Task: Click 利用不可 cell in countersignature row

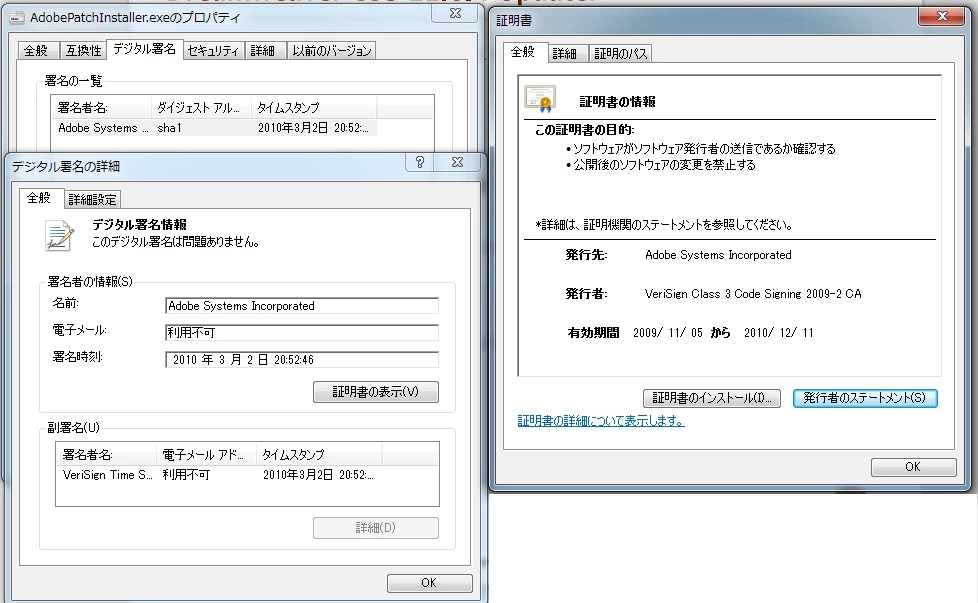Action: click(186, 475)
